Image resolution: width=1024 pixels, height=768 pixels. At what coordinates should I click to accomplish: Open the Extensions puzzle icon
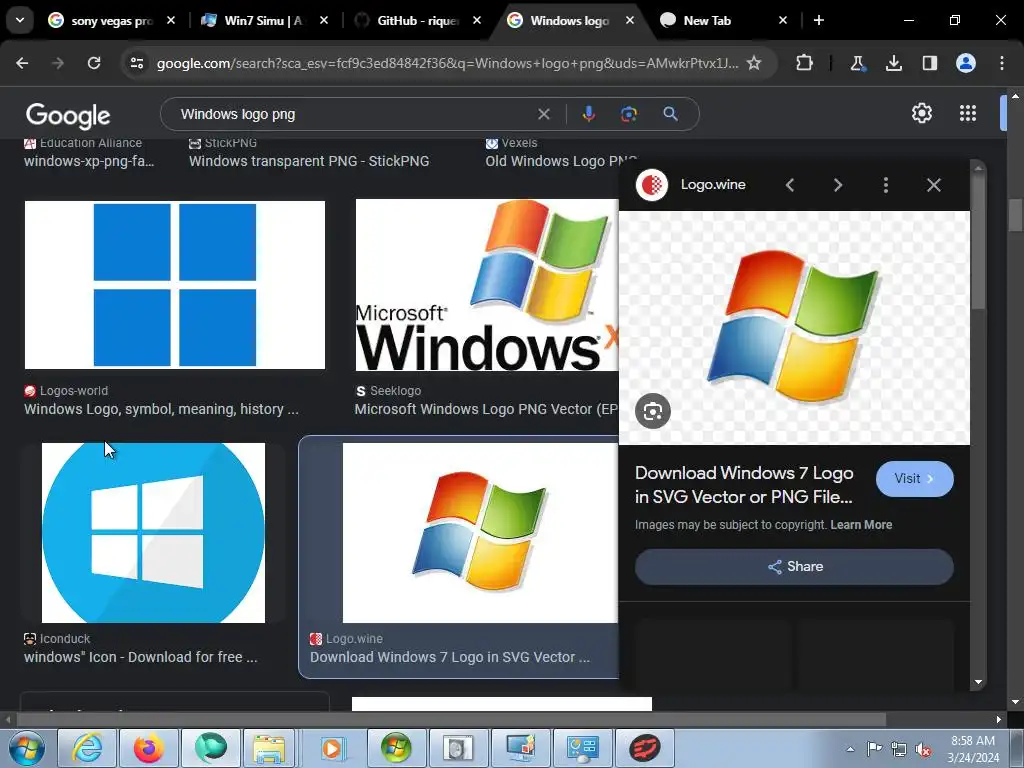pos(805,63)
